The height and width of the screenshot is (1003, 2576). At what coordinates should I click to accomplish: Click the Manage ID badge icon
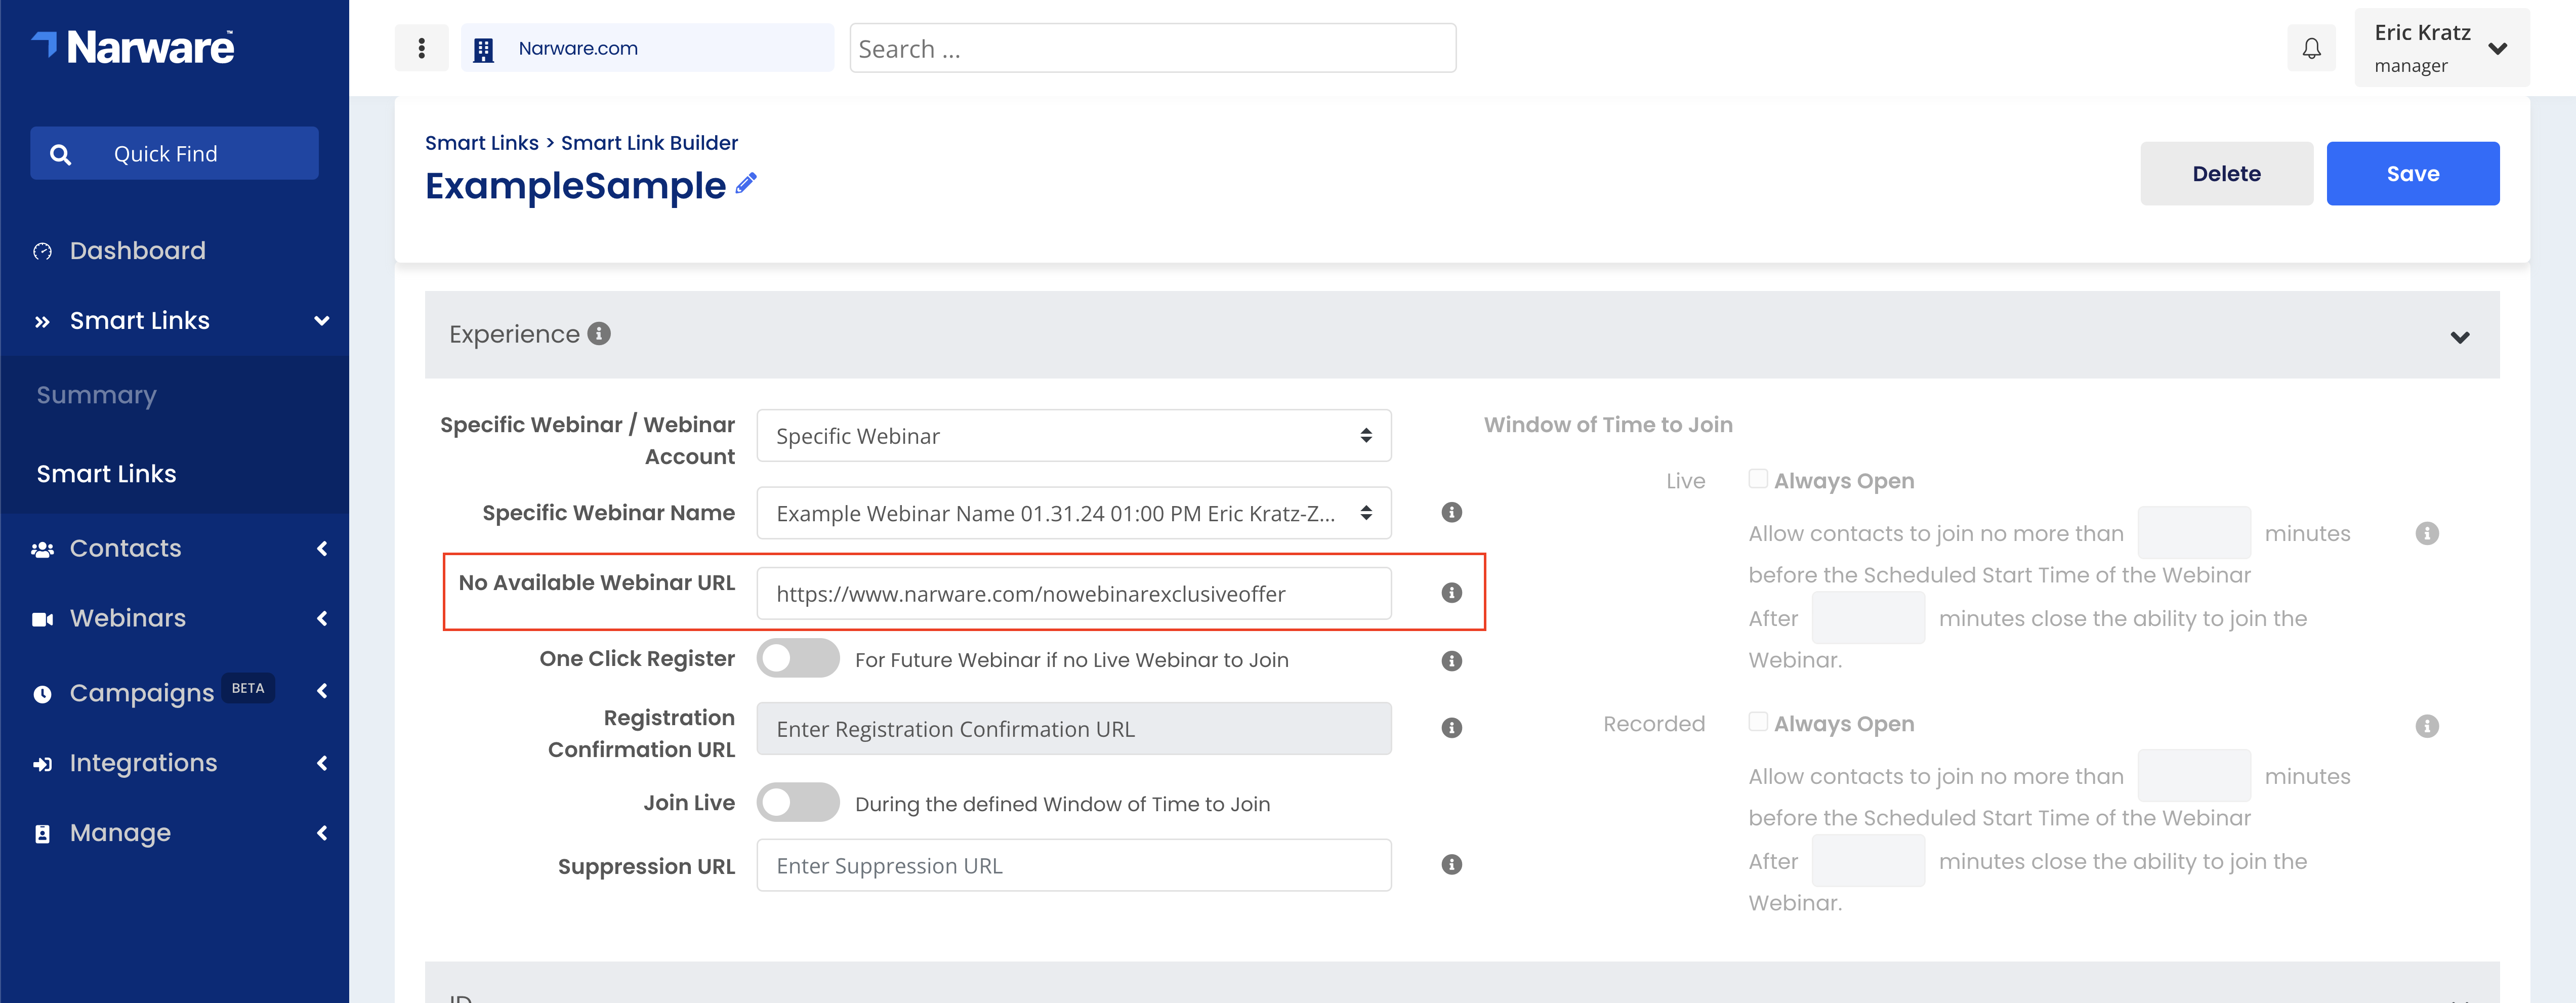(42, 834)
